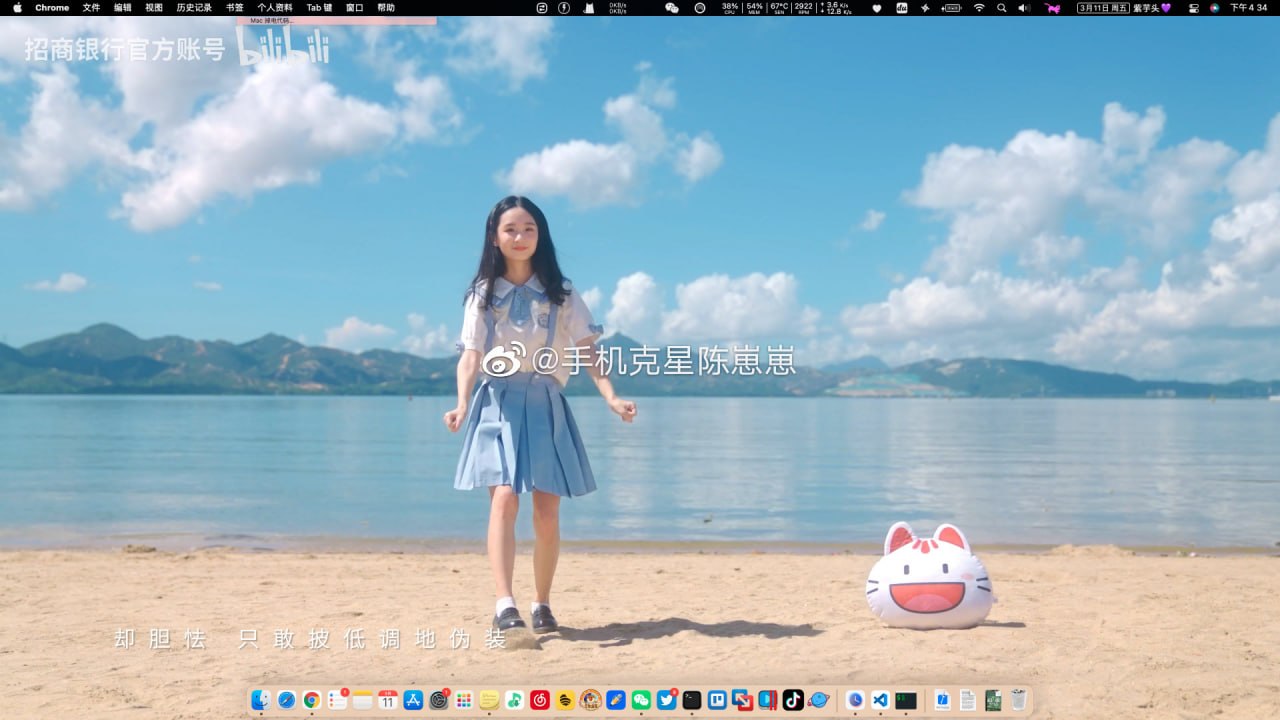Image resolution: width=1280 pixels, height=720 pixels.
Task: Open Reminders app in the Dock
Action: click(337, 700)
